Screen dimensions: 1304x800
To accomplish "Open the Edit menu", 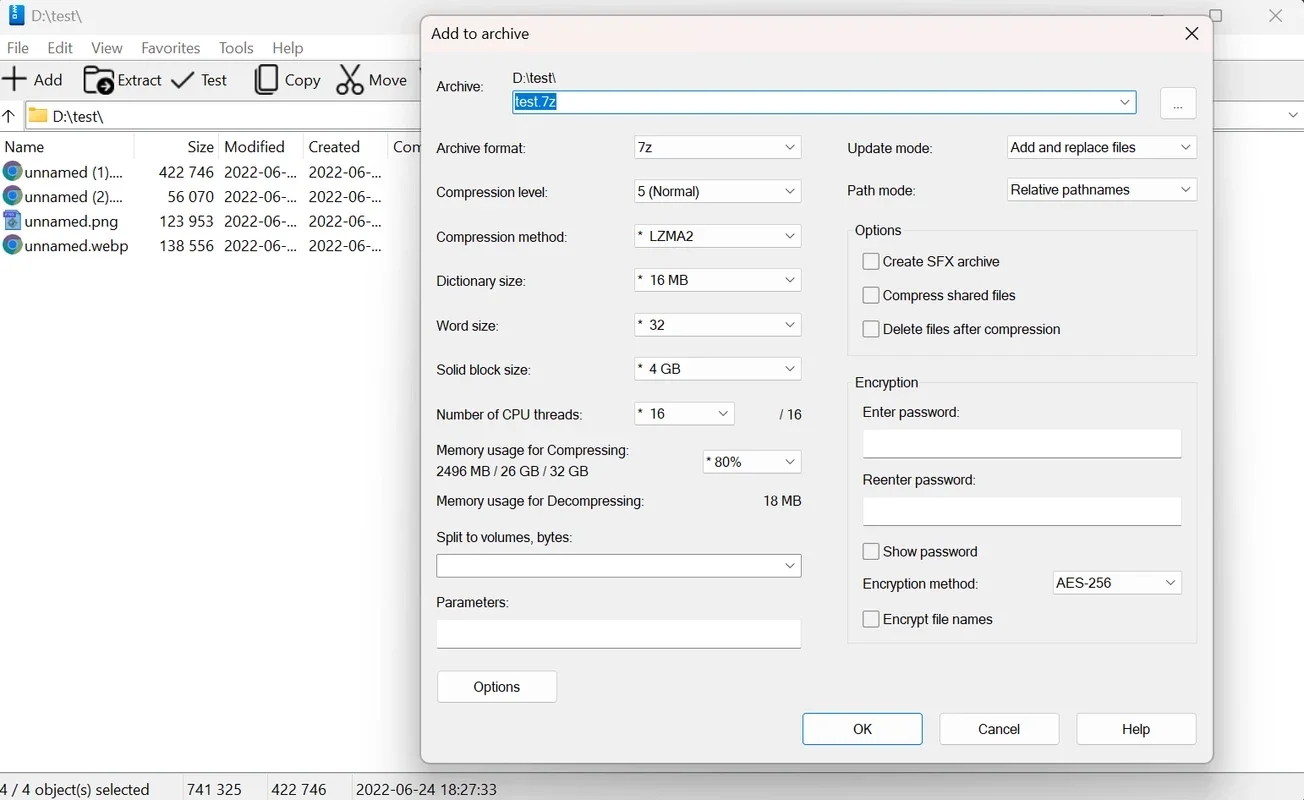I will [60, 48].
